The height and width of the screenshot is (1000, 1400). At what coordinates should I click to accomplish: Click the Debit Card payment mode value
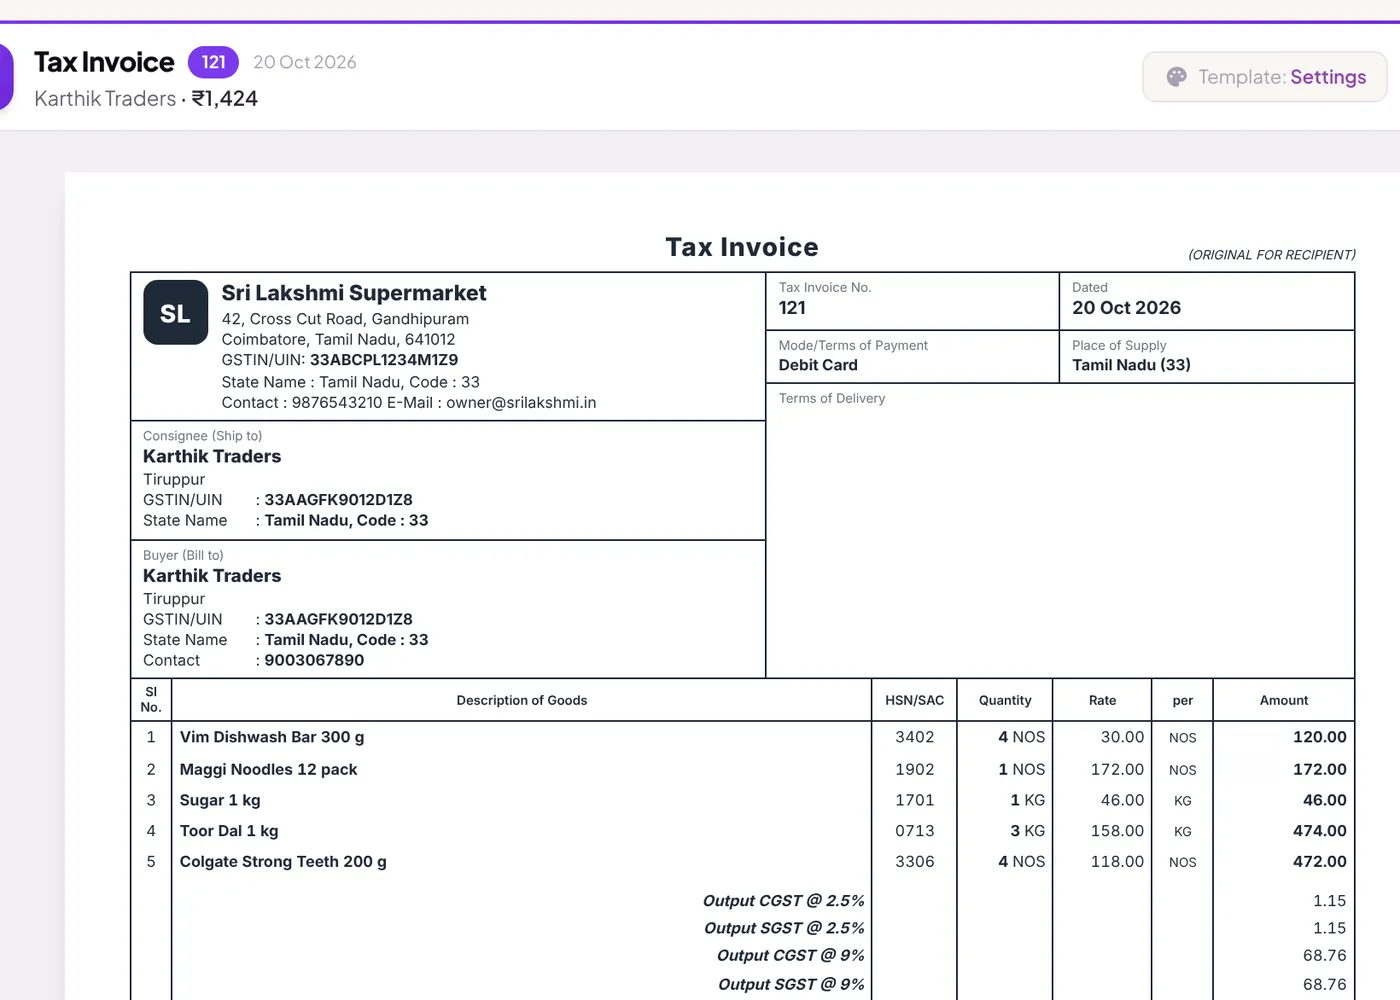coord(818,365)
